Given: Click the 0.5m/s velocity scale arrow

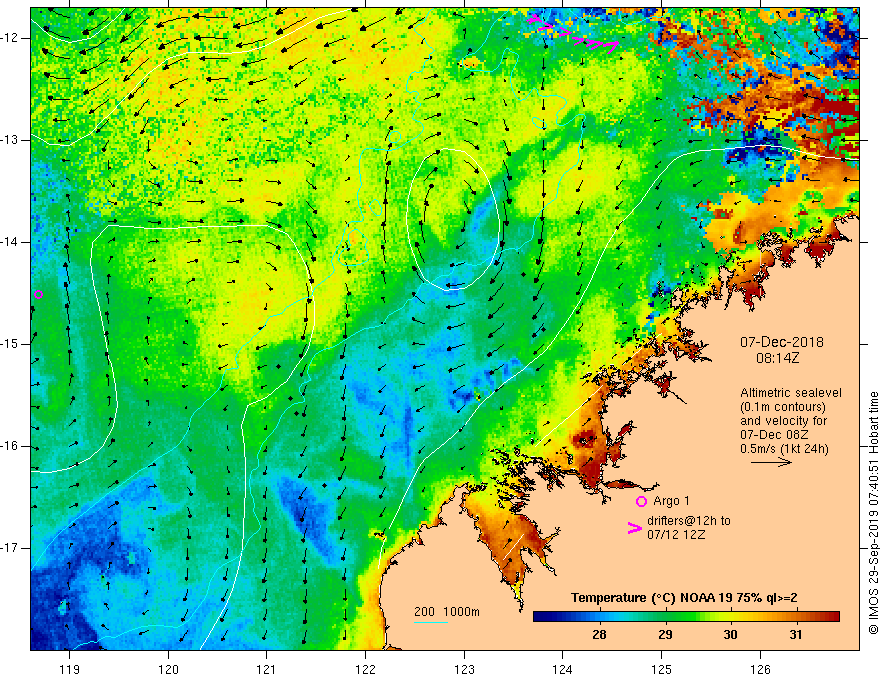Looking at the screenshot, I should click(x=771, y=462).
